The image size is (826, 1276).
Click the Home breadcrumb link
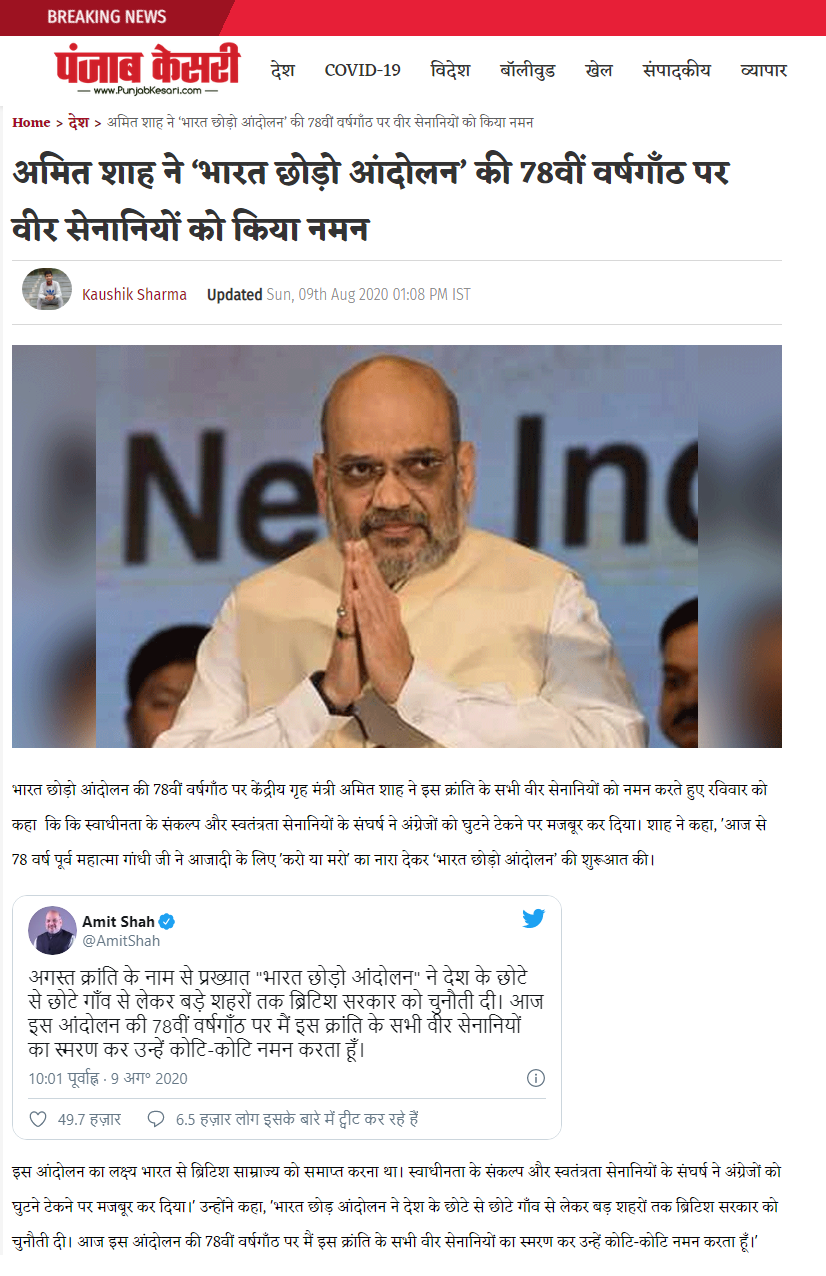coord(31,122)
